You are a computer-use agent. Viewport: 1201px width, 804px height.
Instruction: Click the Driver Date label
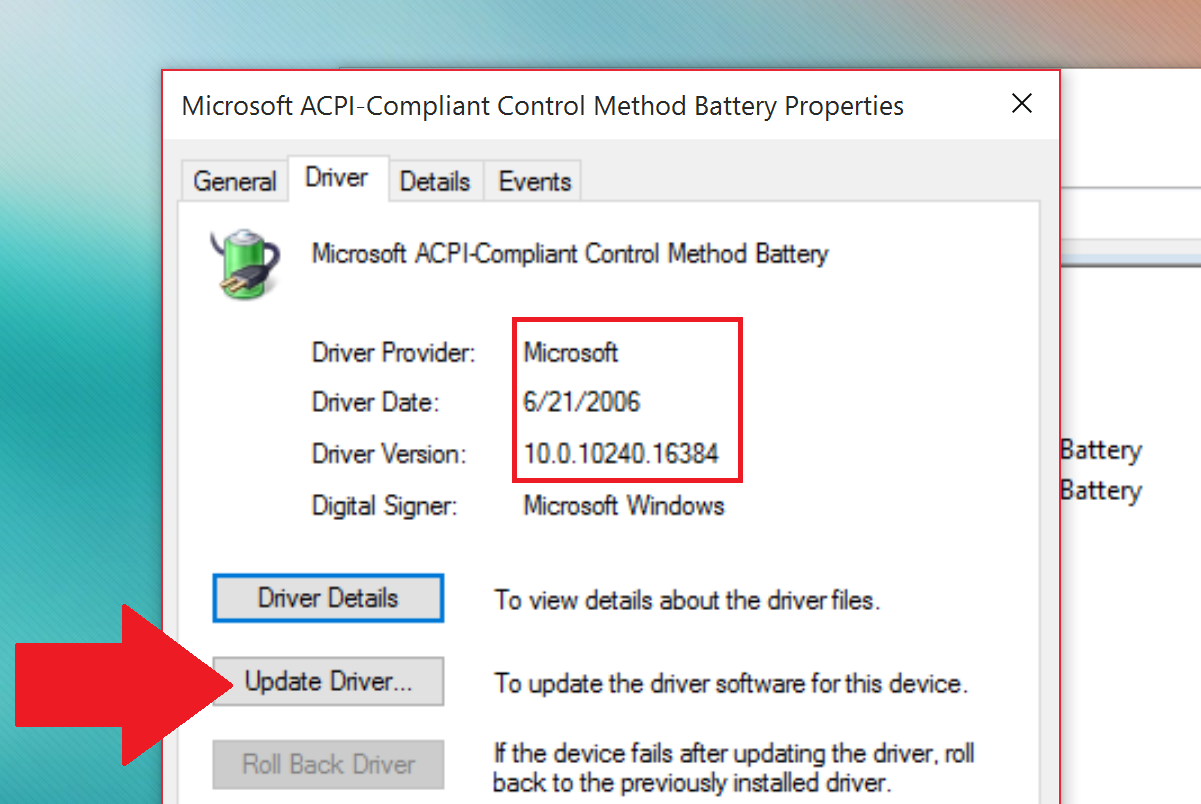click(x=376, y=403)
